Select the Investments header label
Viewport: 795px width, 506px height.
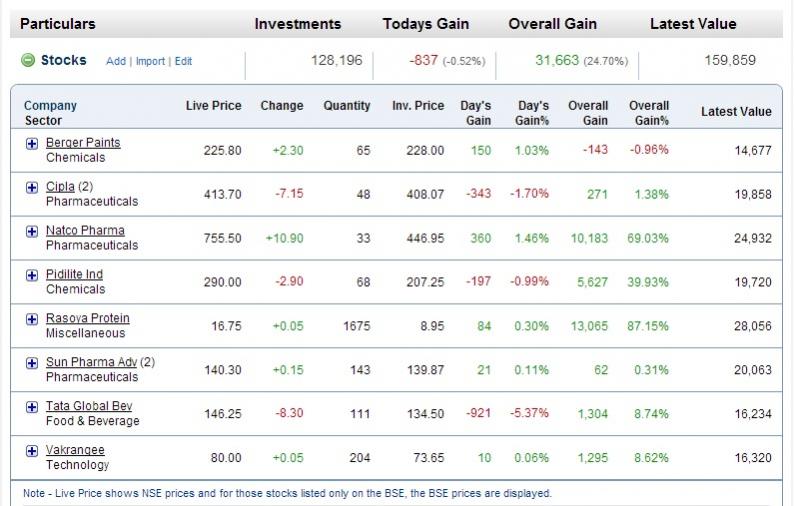(x=298, y=24)
